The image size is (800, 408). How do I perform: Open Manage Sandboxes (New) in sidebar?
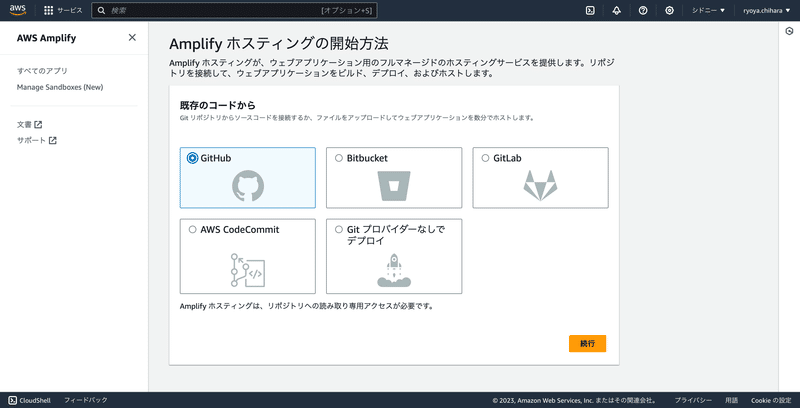60,87
